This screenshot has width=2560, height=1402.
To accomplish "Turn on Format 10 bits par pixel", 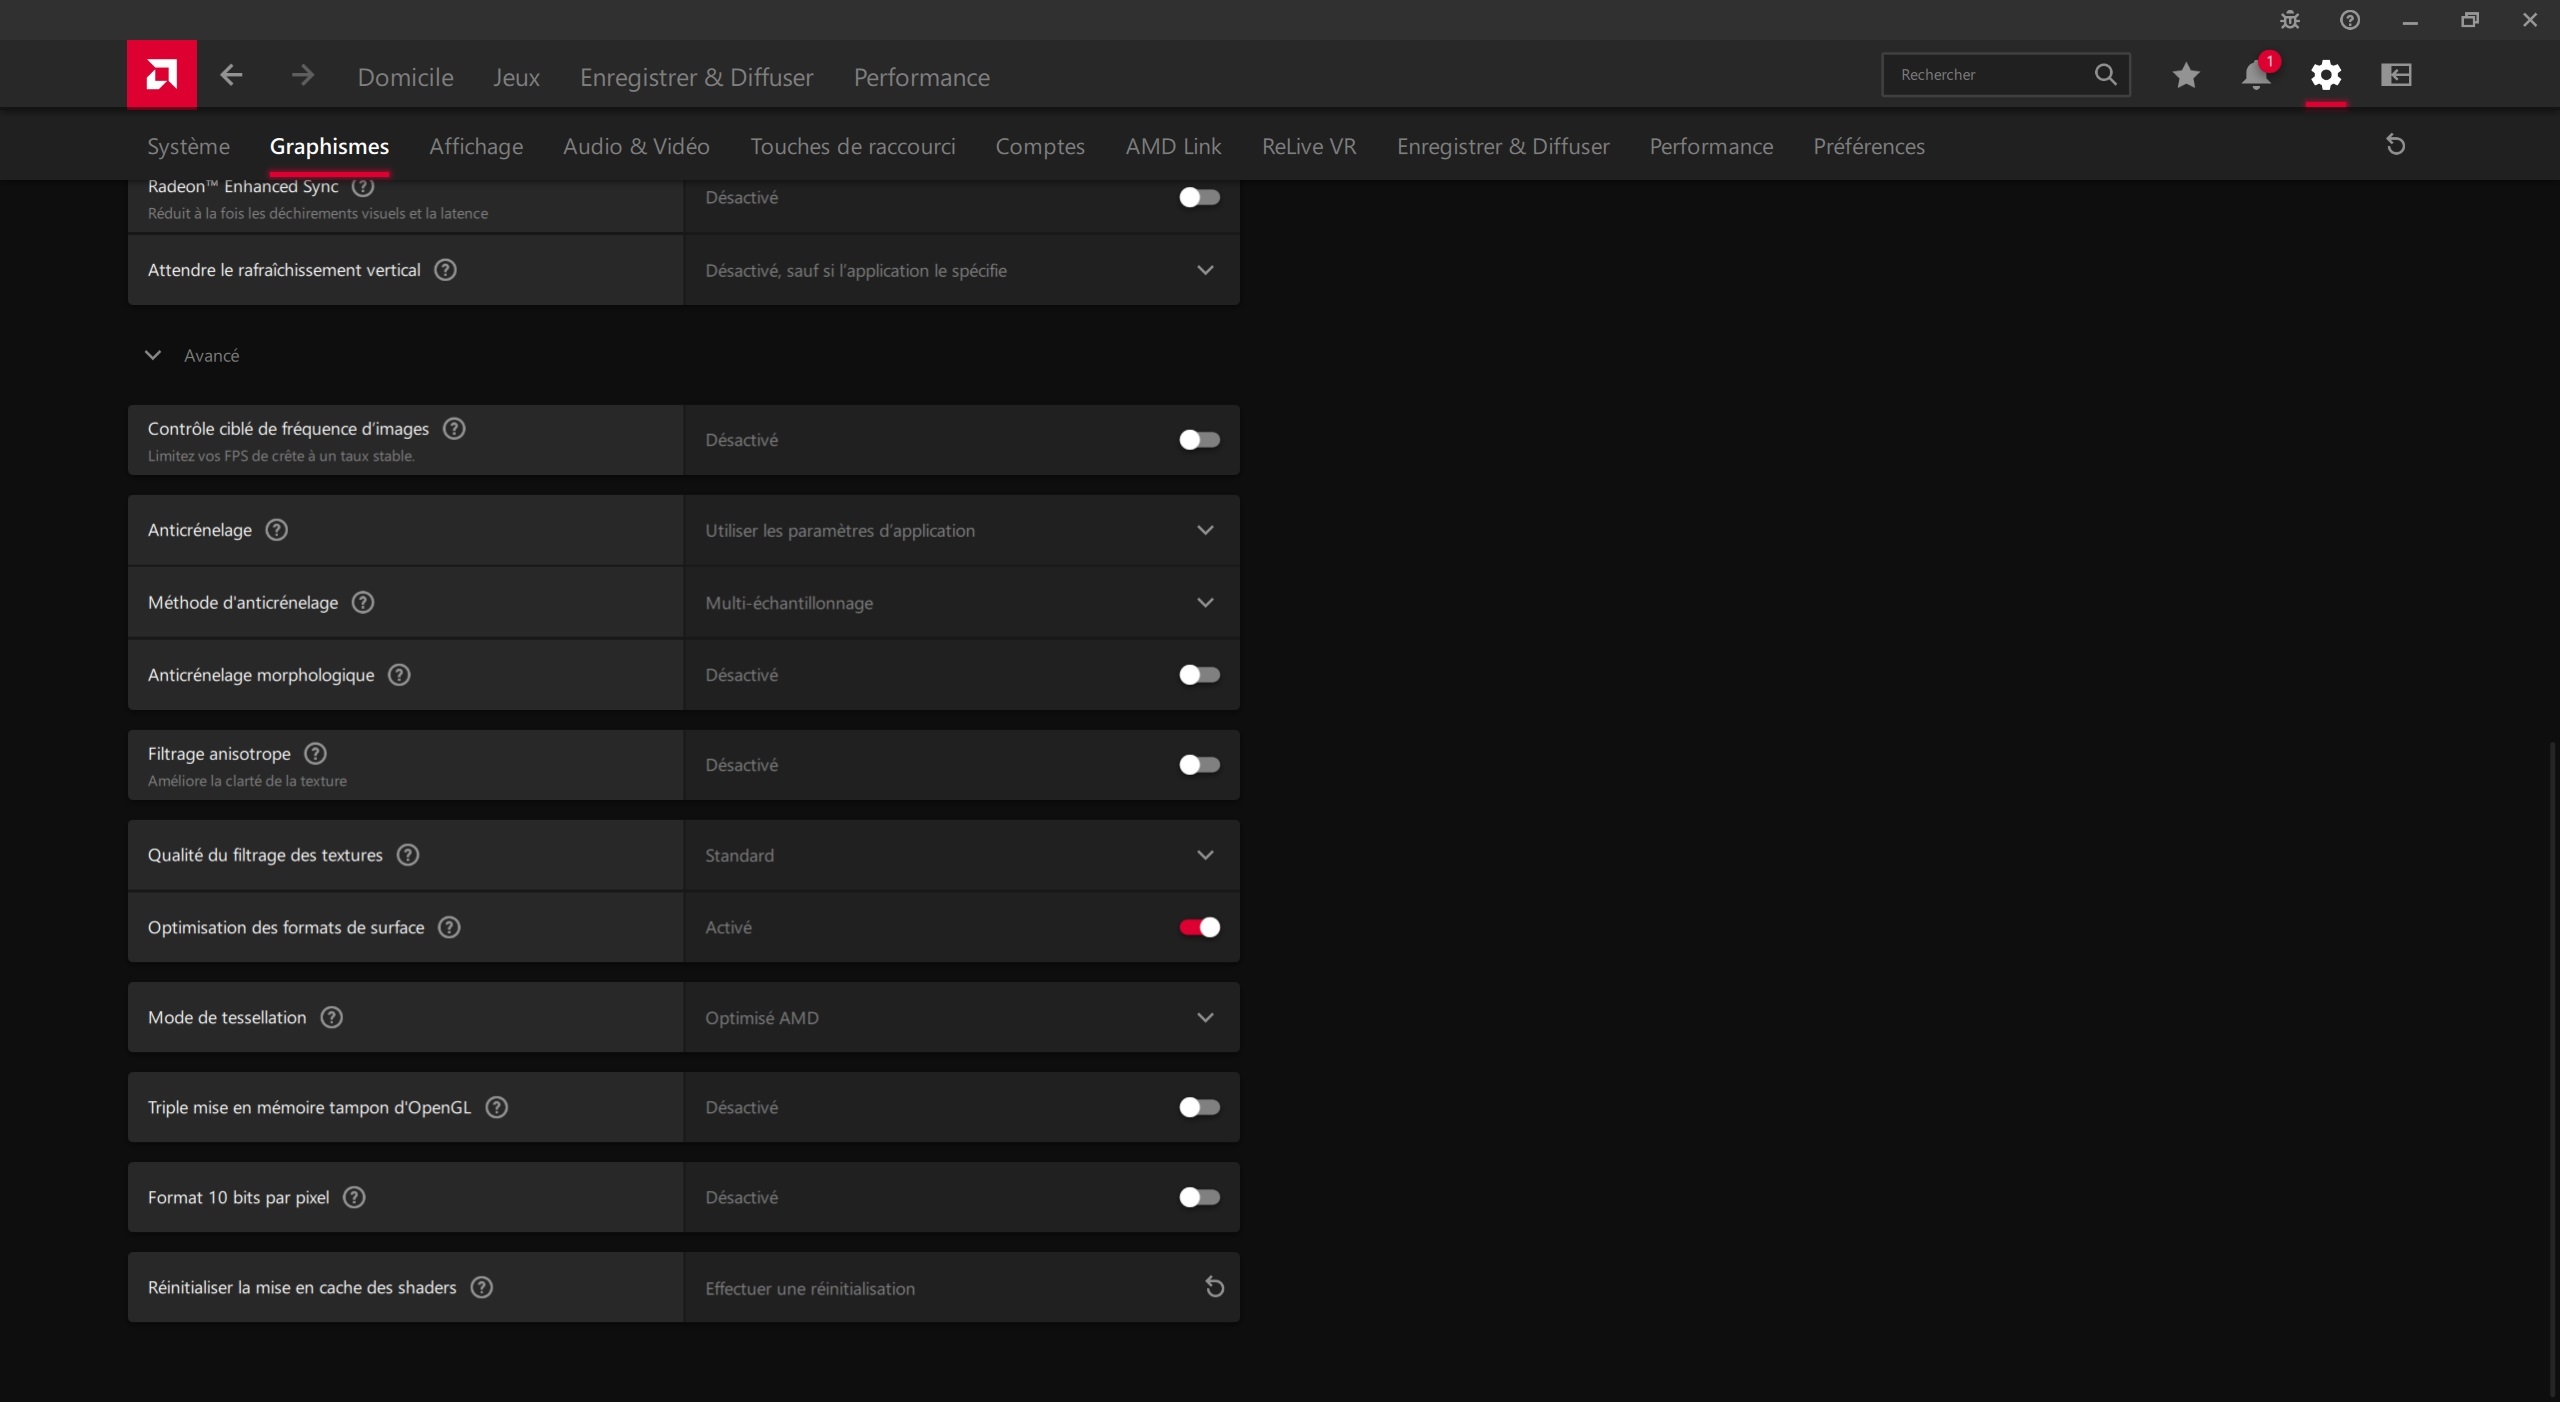I will (1199, 1197).
